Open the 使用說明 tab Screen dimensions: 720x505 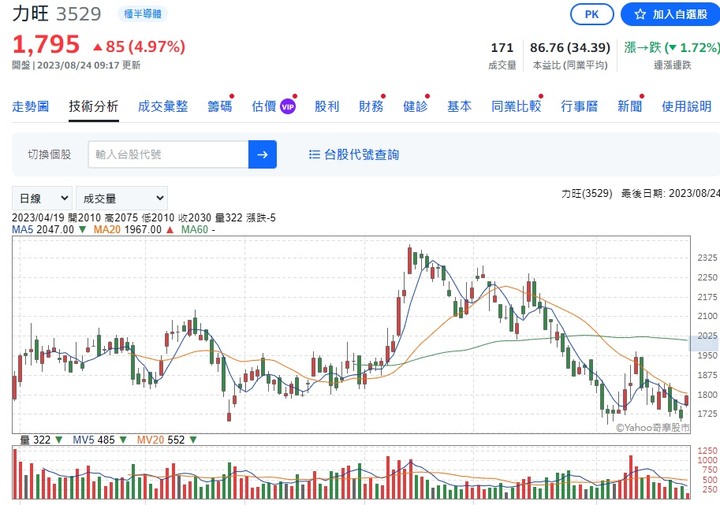pyautogui.click(x=686, y=107)
